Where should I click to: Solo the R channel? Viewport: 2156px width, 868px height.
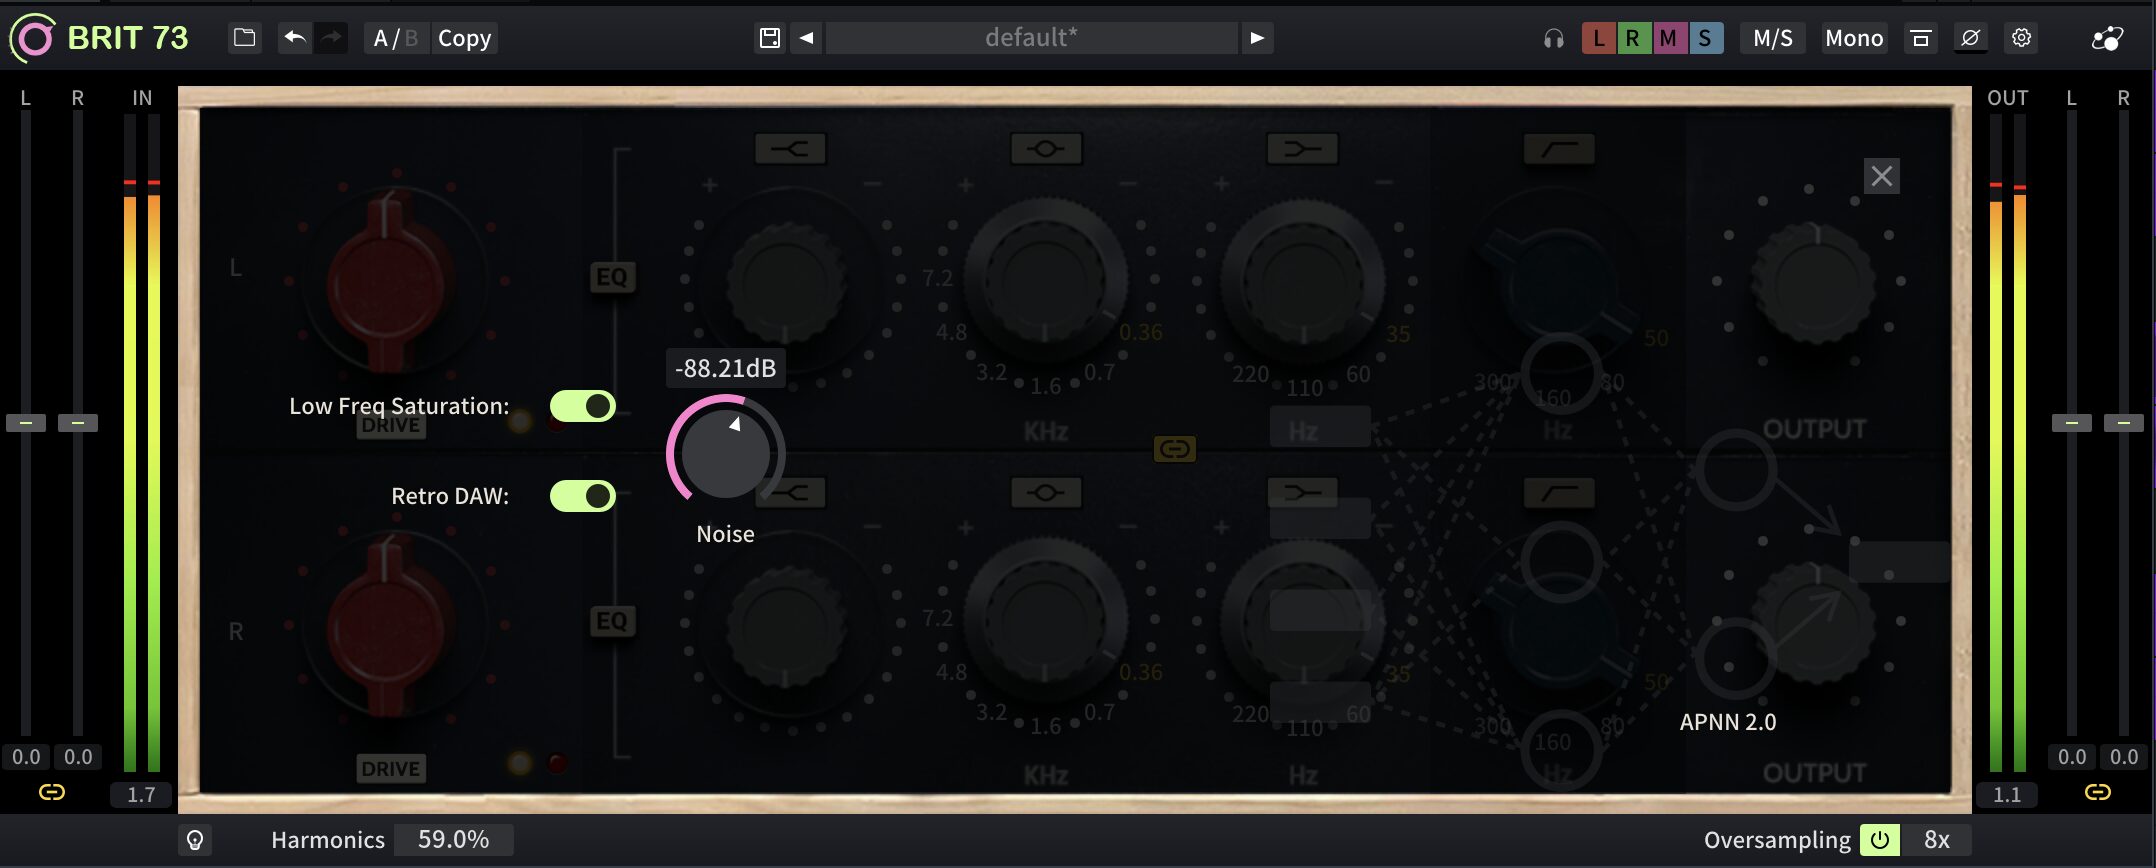pyautogui.click(x=1633, y=38)
